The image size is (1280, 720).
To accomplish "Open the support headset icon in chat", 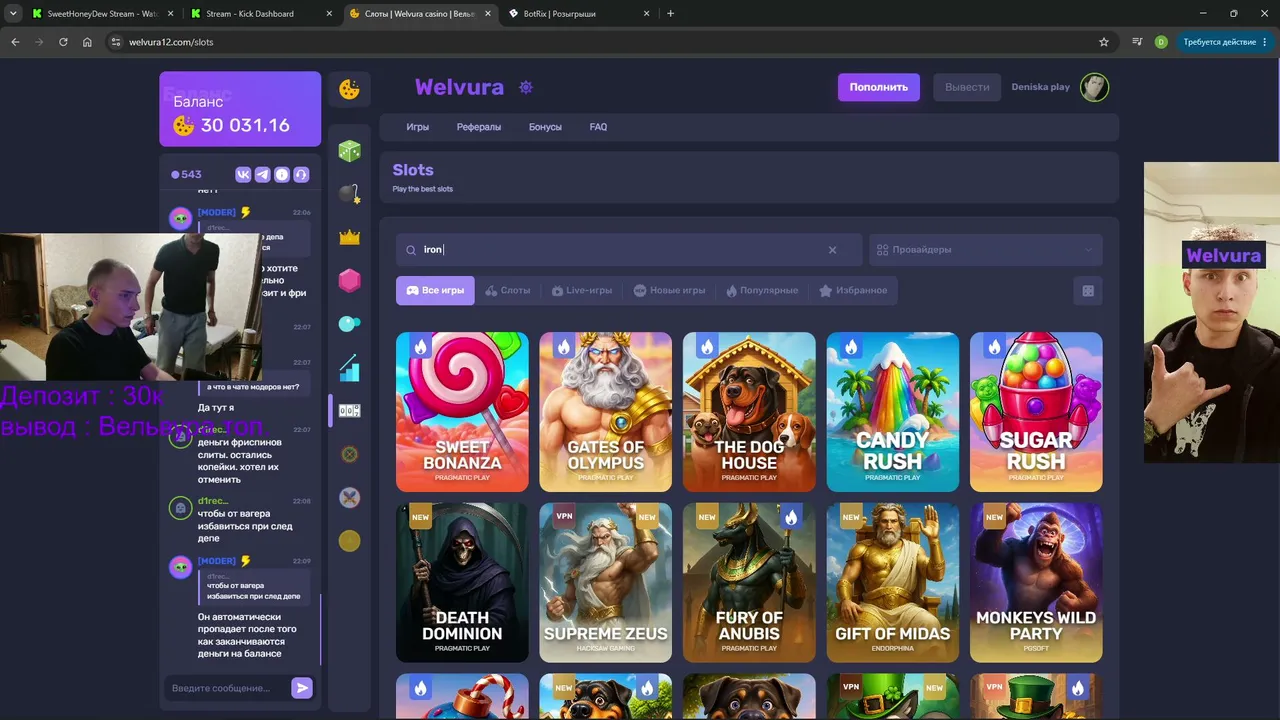I will 301,174.
